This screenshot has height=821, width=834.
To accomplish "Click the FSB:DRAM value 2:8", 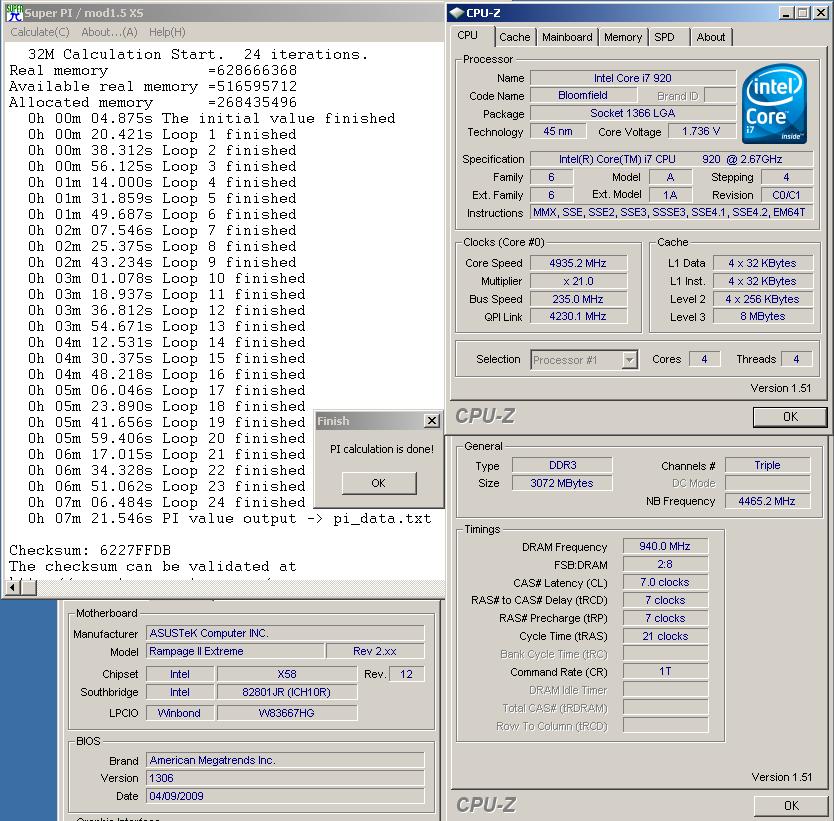I will click(665, 564).
